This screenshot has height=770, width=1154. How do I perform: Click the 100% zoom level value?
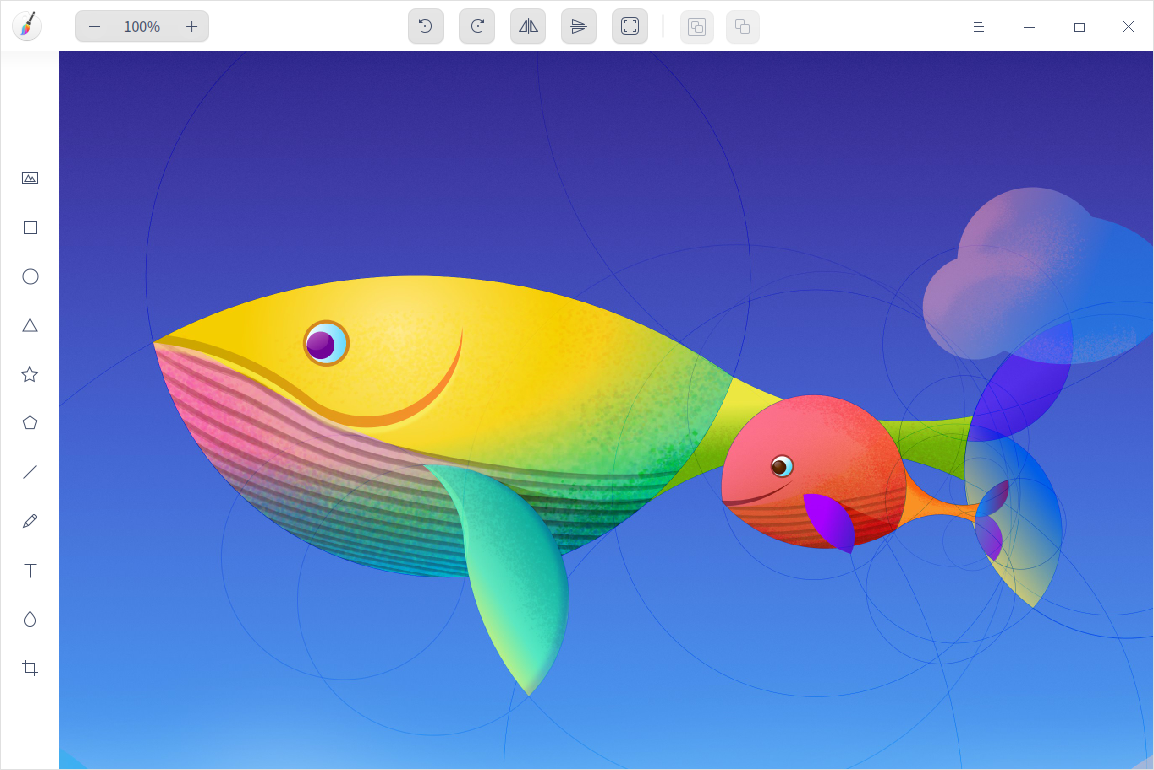pos(142,27)
